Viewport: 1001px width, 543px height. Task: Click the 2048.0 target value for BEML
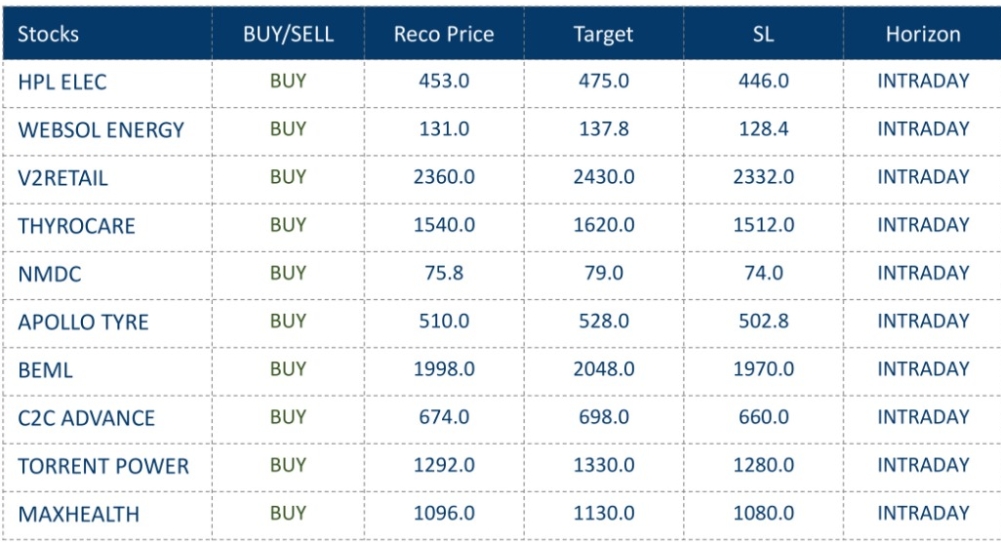[x=603, y=369]
